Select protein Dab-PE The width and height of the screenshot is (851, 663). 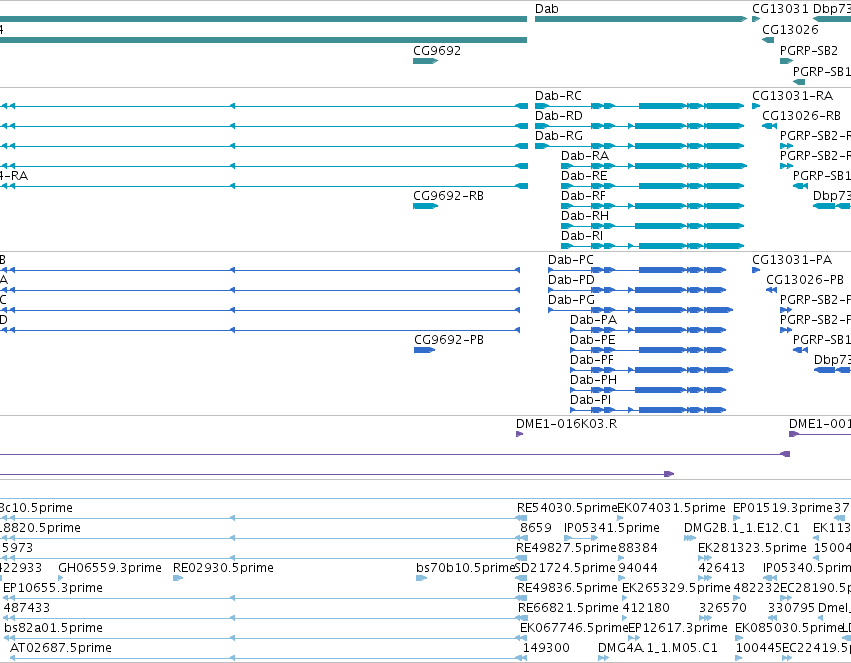(x=647, y=350)
